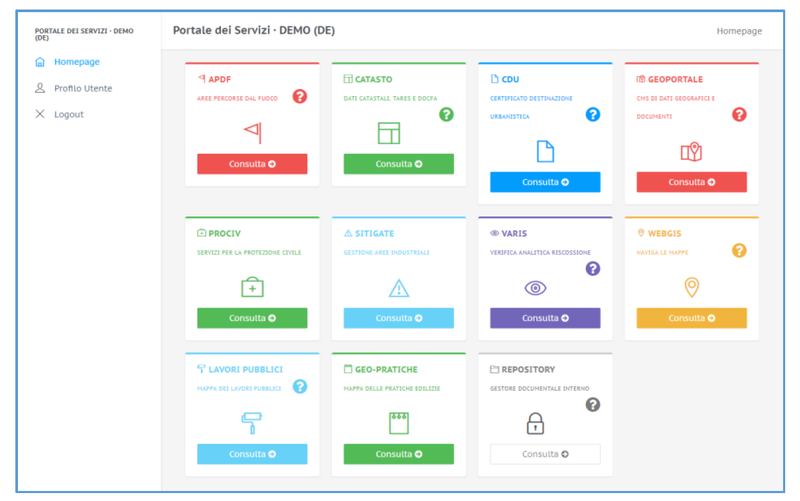Screen dimensions: 800x501
Task: Click the red flag icon in APDF card
Action: coord(252,131)
